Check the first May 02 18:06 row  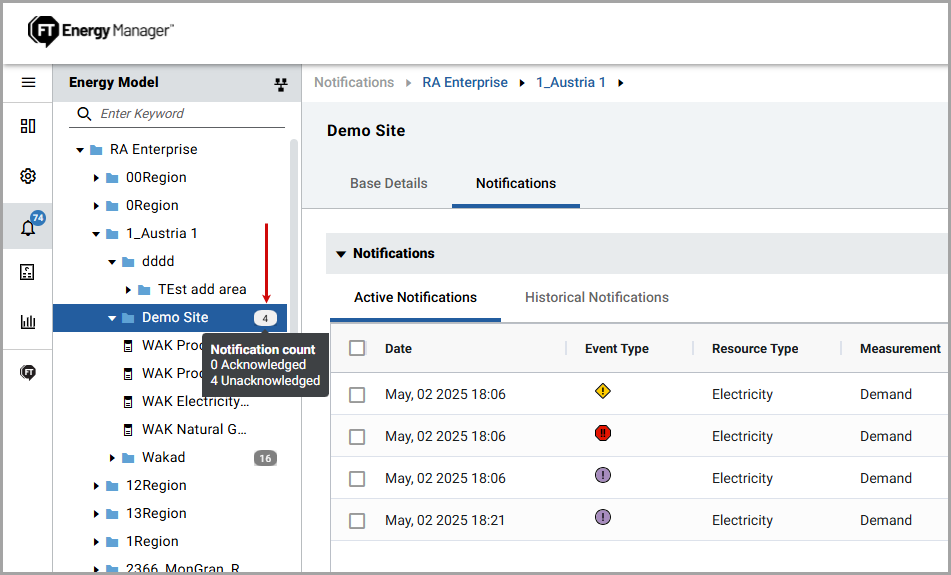coord(357,395)
